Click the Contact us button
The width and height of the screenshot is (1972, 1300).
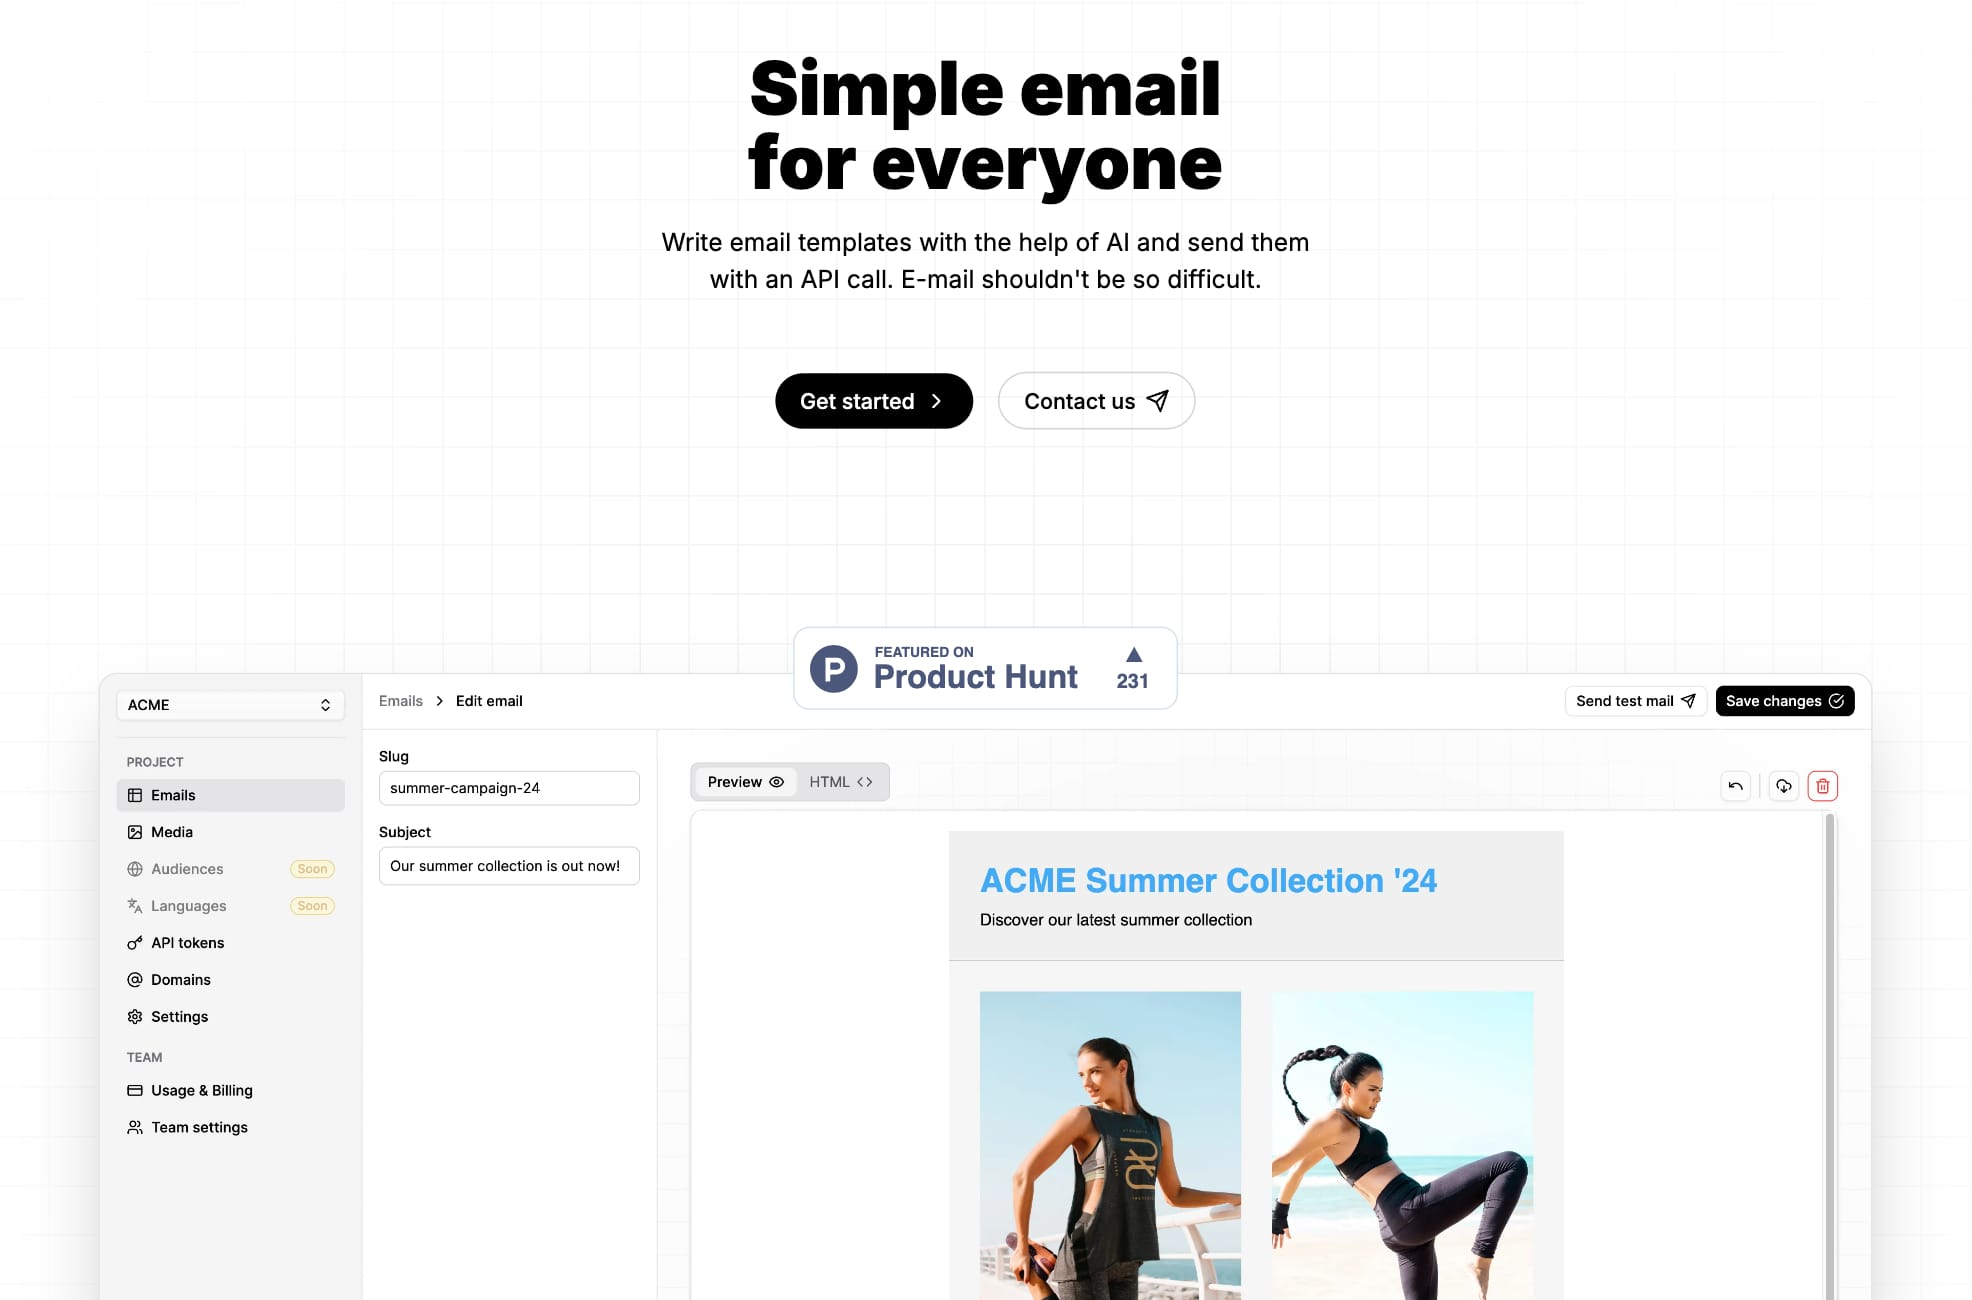1096,400
